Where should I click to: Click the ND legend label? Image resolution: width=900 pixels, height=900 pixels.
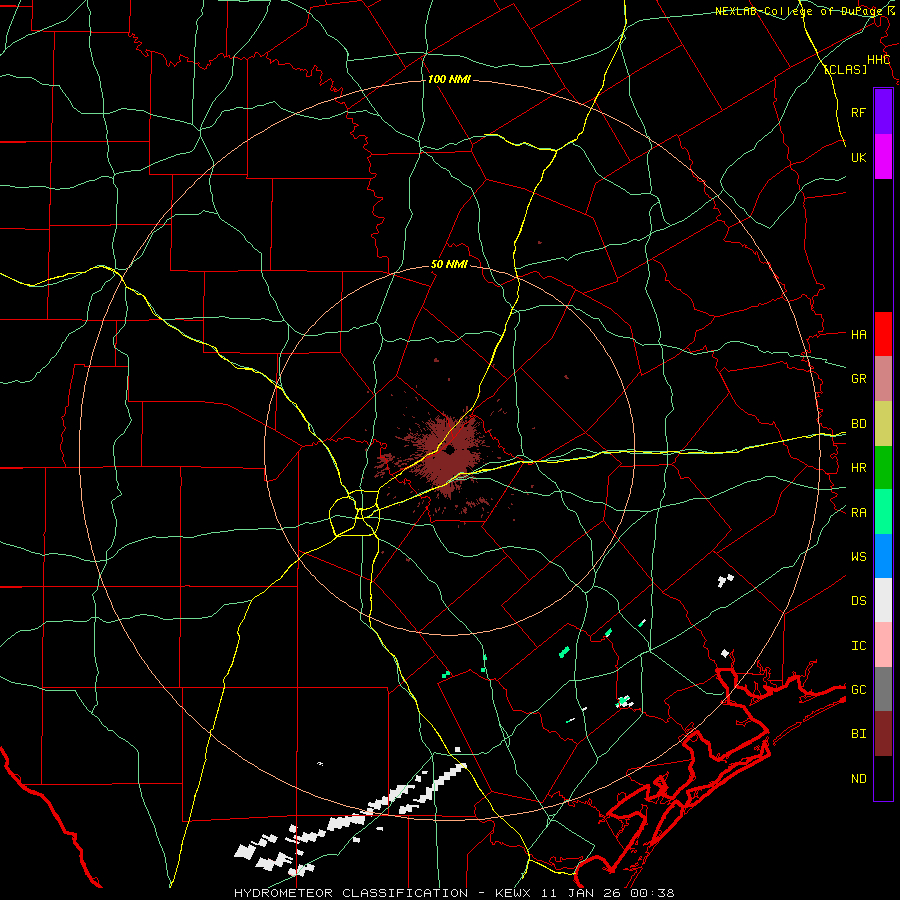(x=858, y=779)
